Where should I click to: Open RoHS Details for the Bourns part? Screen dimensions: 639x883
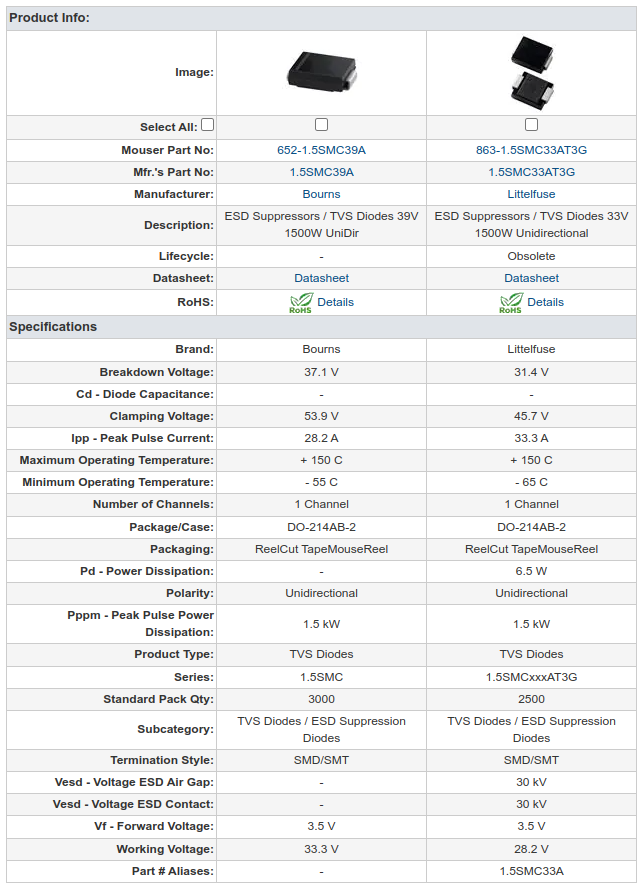335,302
